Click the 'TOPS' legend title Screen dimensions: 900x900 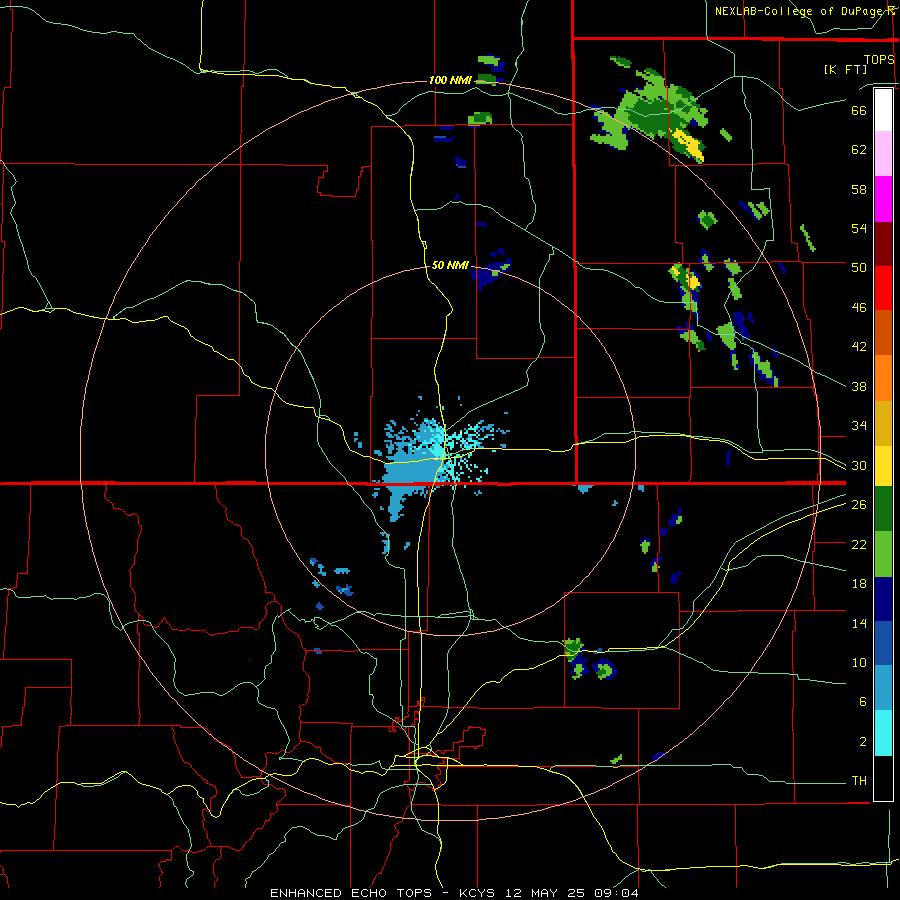click(x=879, y=59)
